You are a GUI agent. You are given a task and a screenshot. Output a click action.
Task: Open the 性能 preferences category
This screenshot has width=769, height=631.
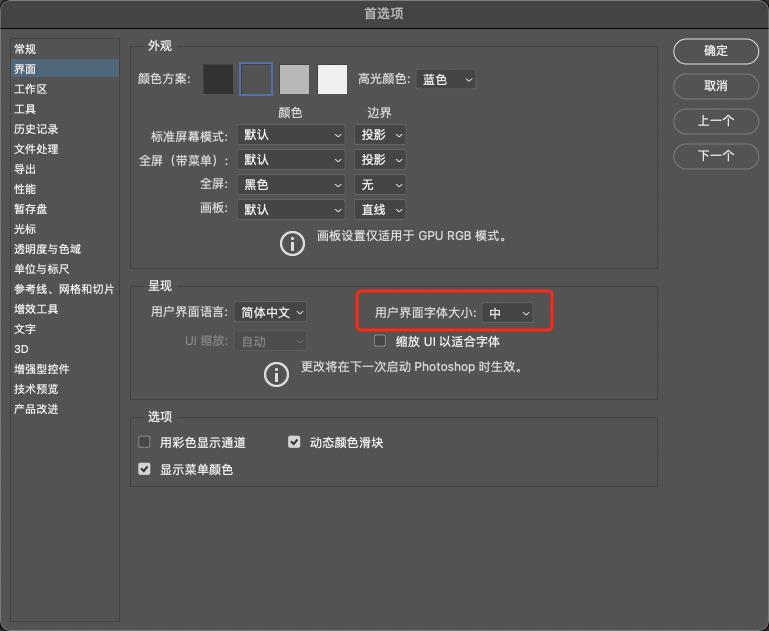tap(65, 189)
